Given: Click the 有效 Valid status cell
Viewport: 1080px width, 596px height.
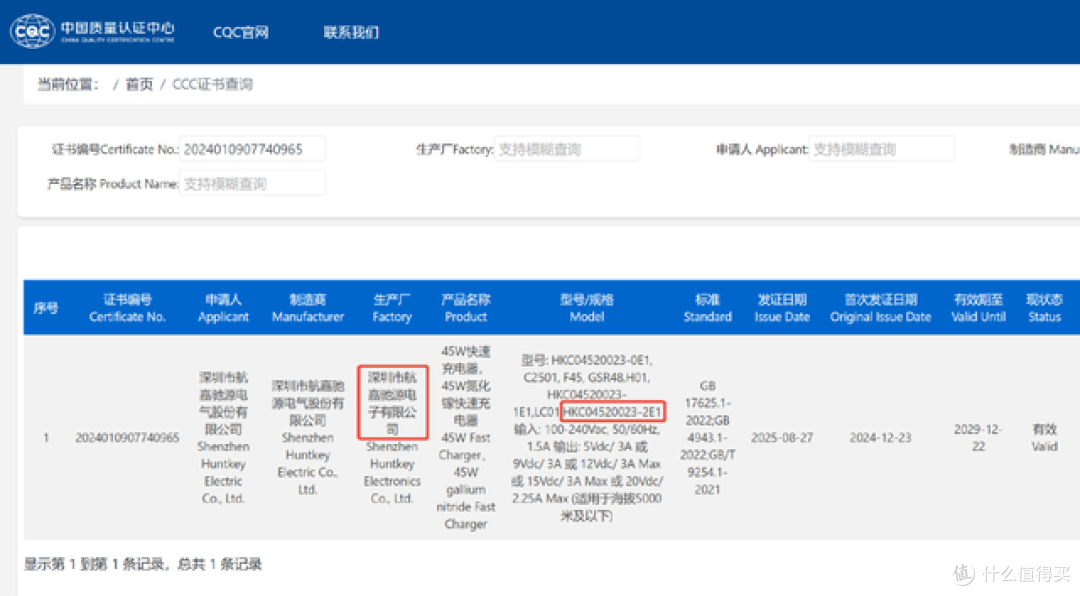Looking at the screenshot, I should tap(1044, 438).
